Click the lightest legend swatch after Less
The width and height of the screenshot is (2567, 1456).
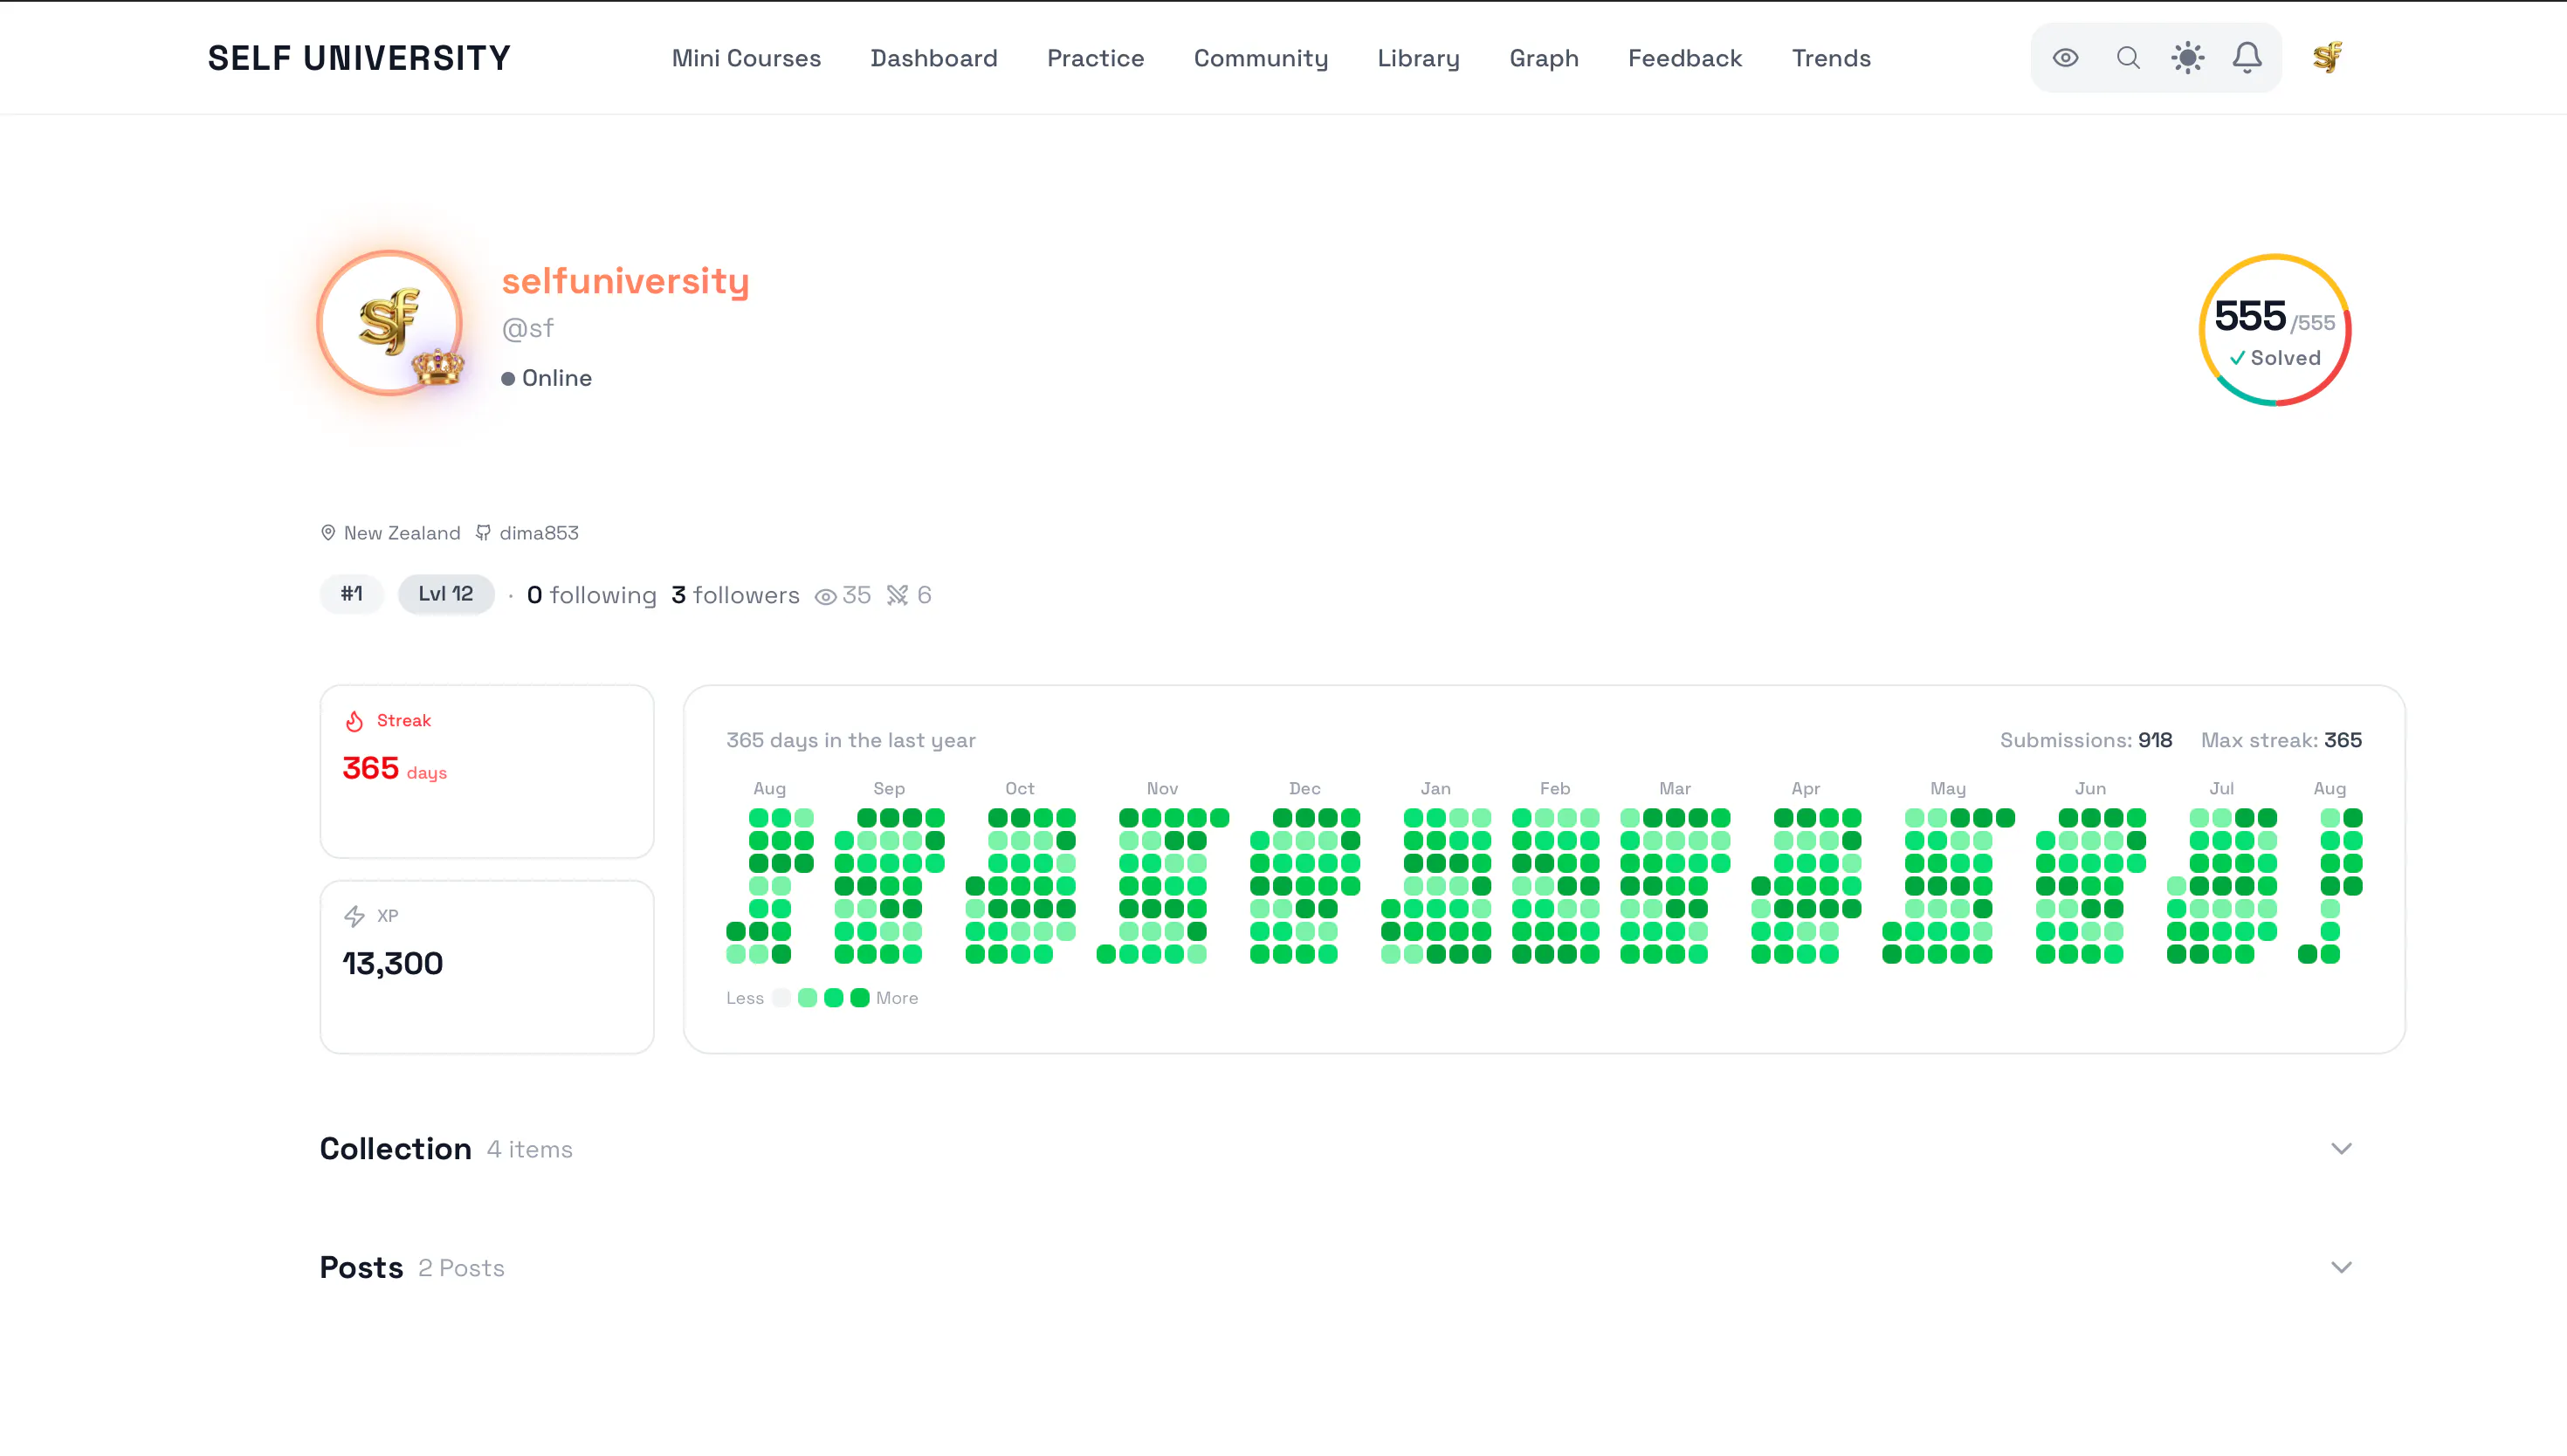[781, 998]
